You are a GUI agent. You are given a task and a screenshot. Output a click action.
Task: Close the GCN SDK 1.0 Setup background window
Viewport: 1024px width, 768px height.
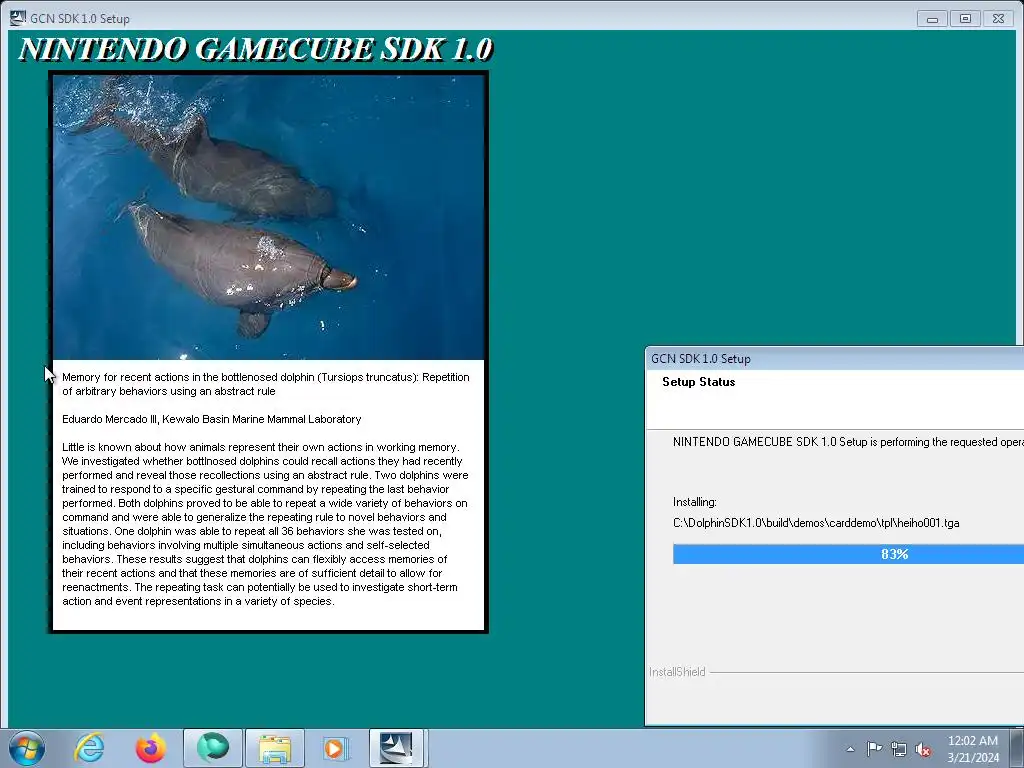[x=999, y=19]
